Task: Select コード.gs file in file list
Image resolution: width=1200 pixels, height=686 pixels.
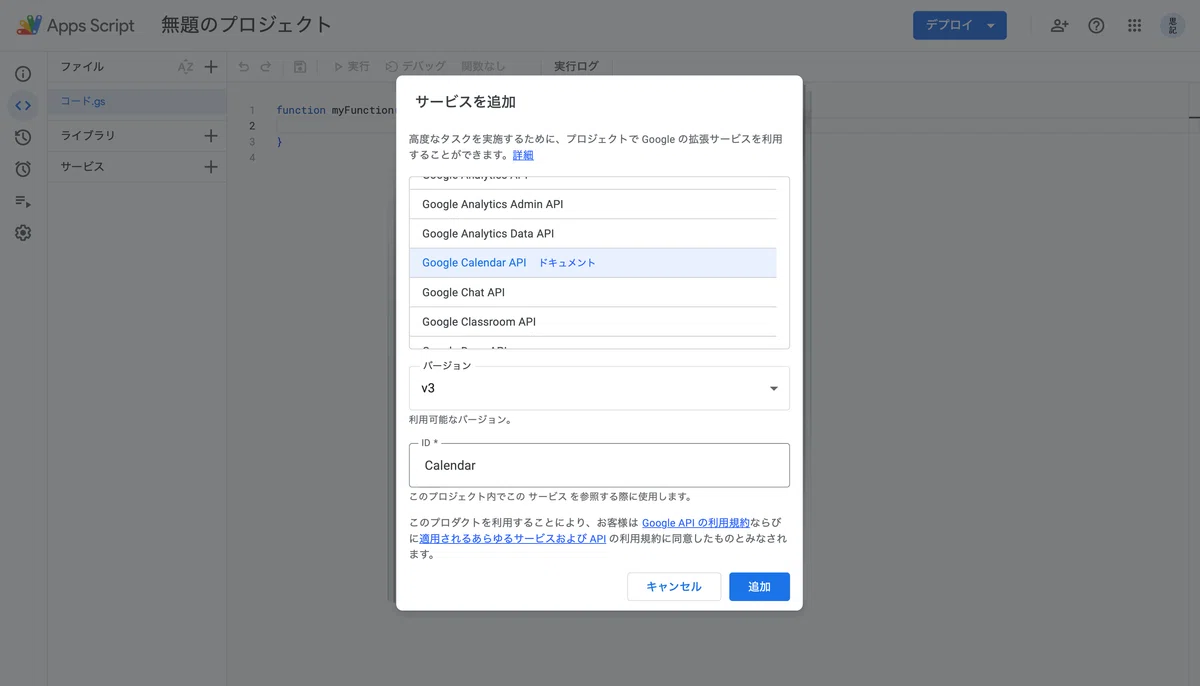Action: click(x=138, y=102)
